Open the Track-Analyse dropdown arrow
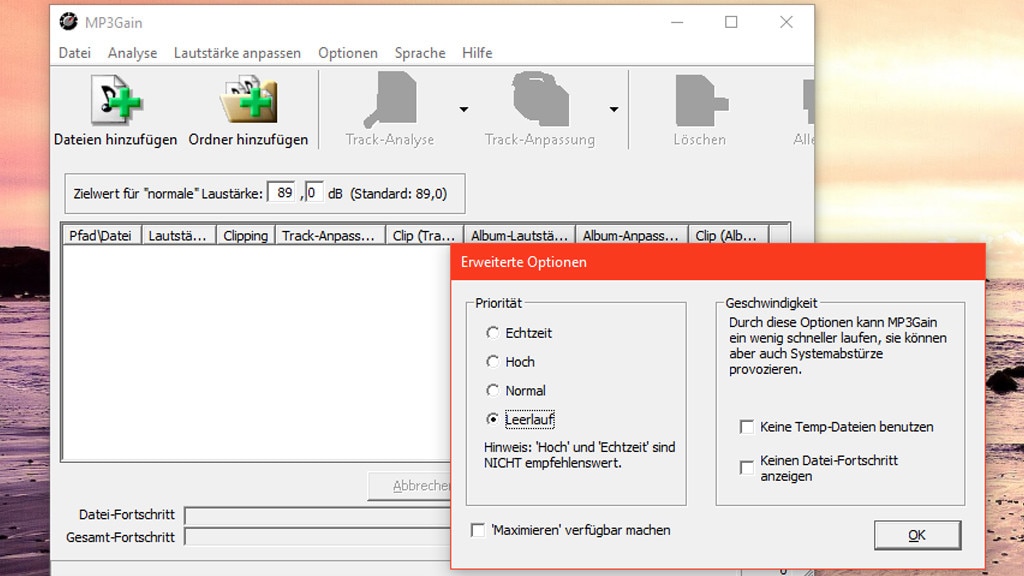 coord(464,109)
